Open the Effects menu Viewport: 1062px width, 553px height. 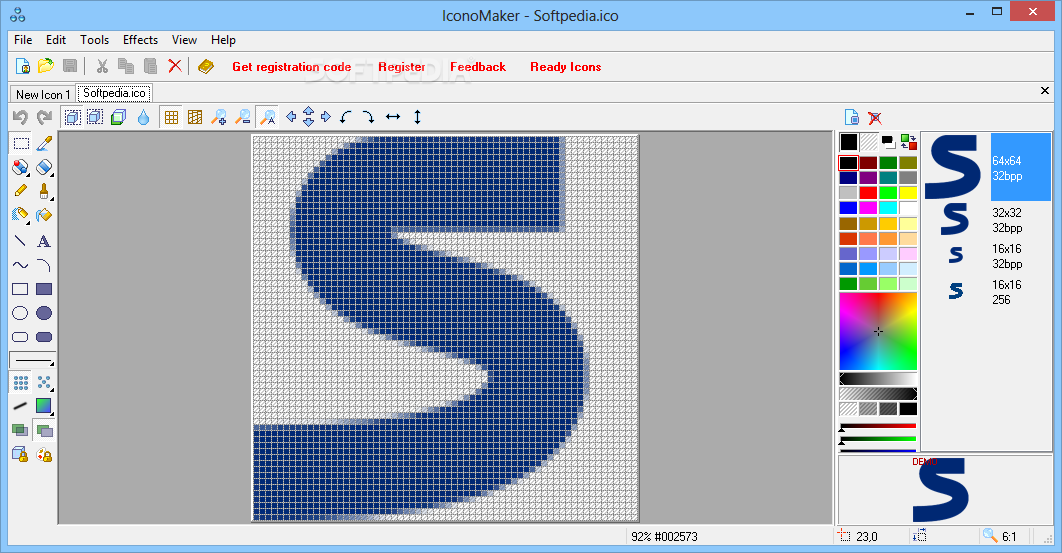coord(140,40)
